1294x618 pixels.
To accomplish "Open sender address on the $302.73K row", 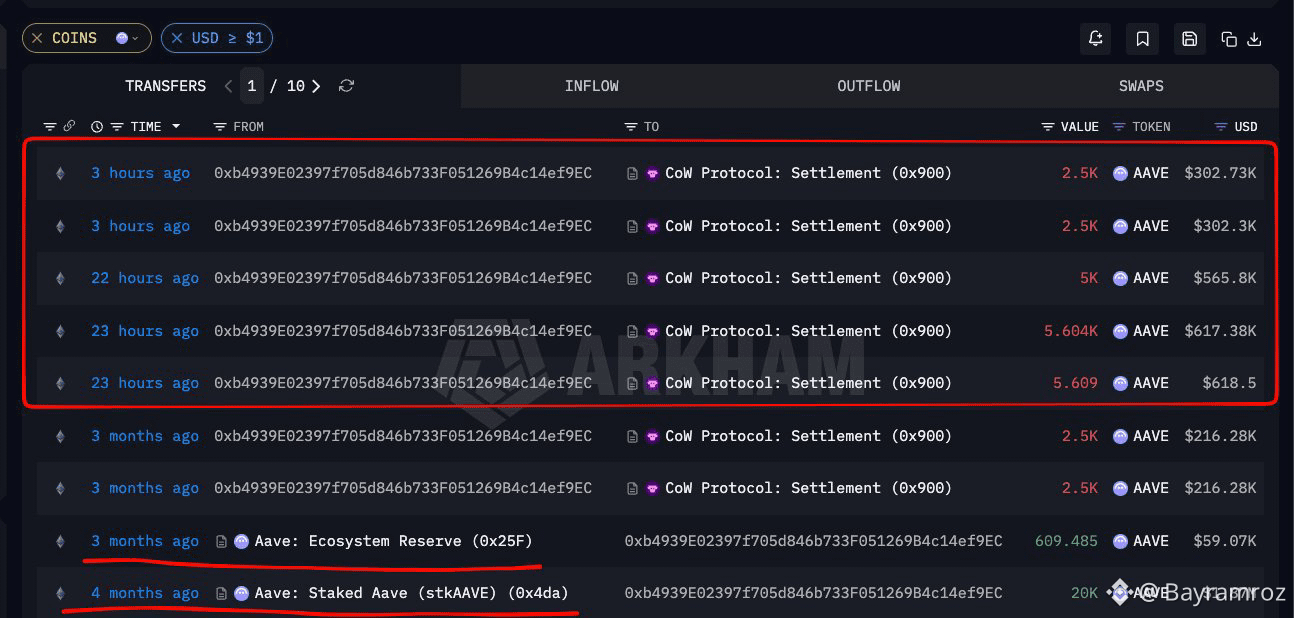I will click(x=403, y=173).
